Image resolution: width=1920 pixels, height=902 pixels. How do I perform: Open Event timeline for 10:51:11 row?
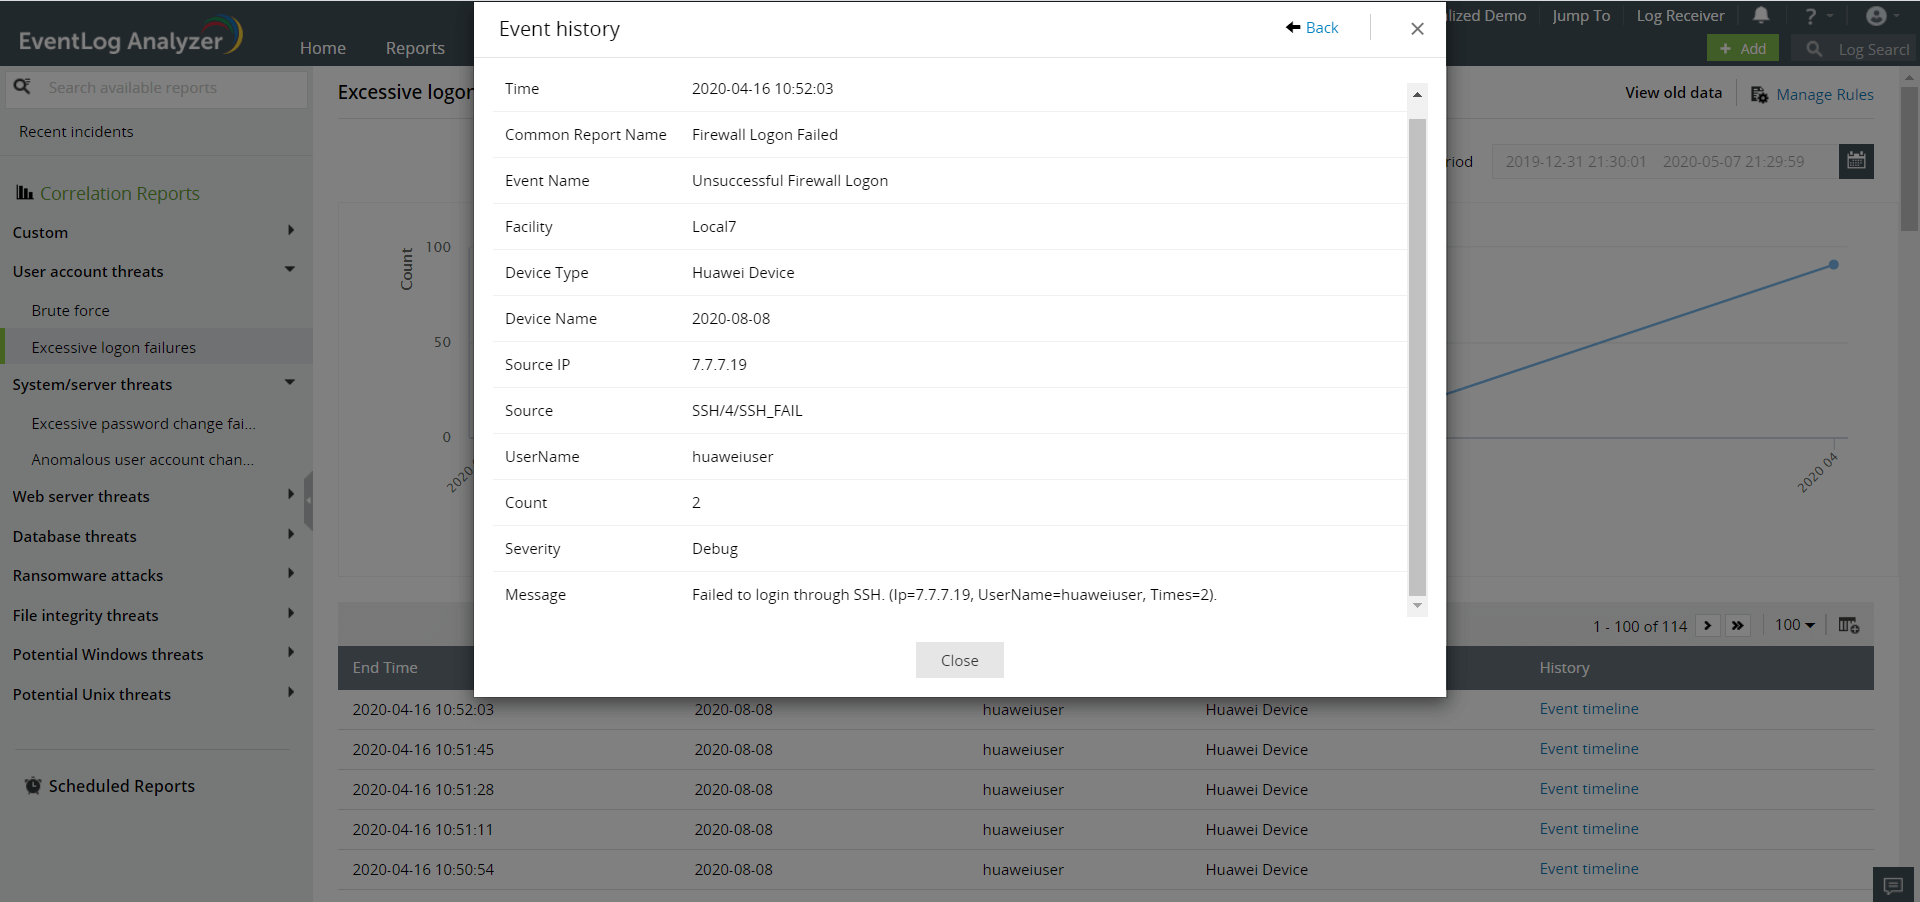tap(1589, 829)
